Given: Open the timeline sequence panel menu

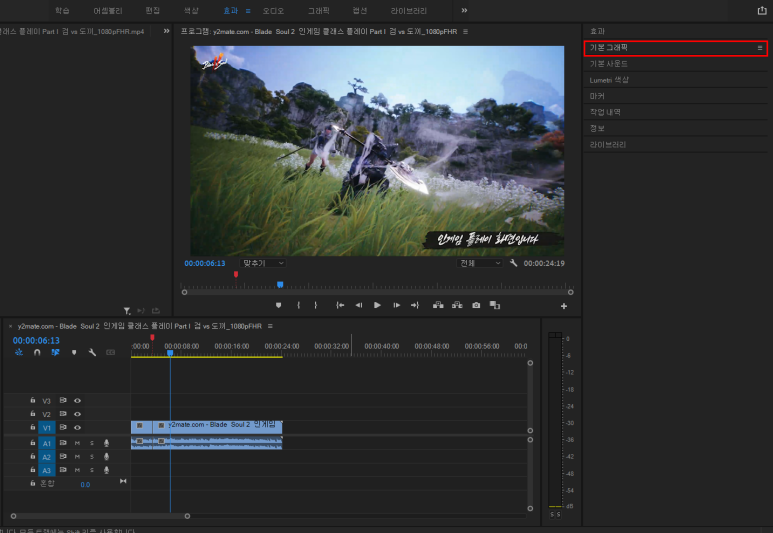Looking at the screenshot, I should 270,326.
